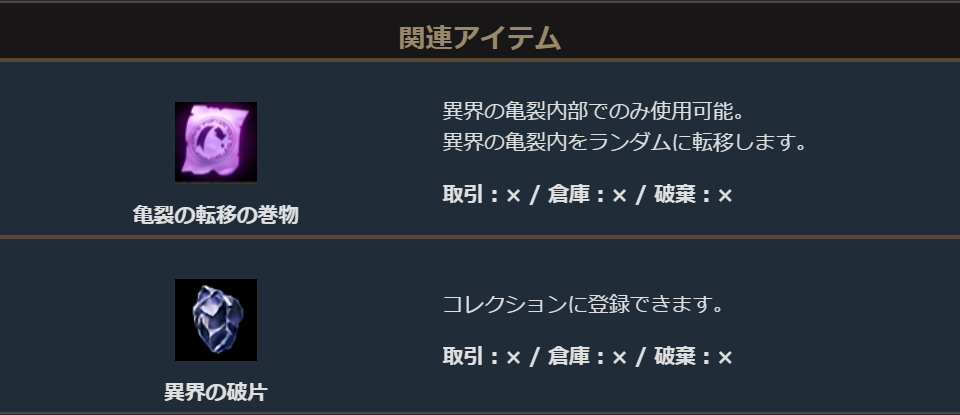Click the × mark after 破棄 for the scroll
960x415 pixels.
(x=726, y=196)
